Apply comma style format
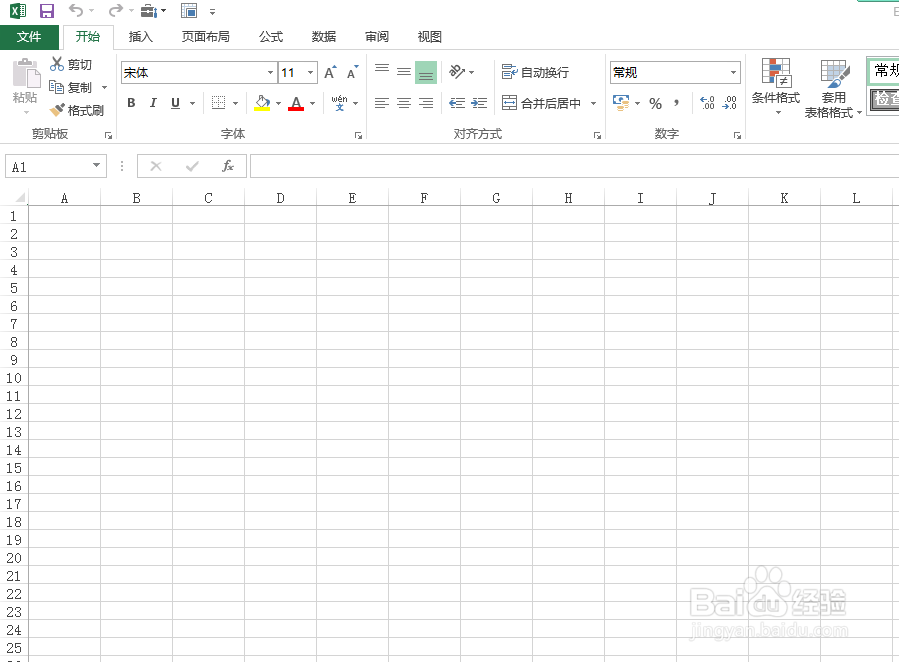The image size is (899, 662). (x=677, y=103)
